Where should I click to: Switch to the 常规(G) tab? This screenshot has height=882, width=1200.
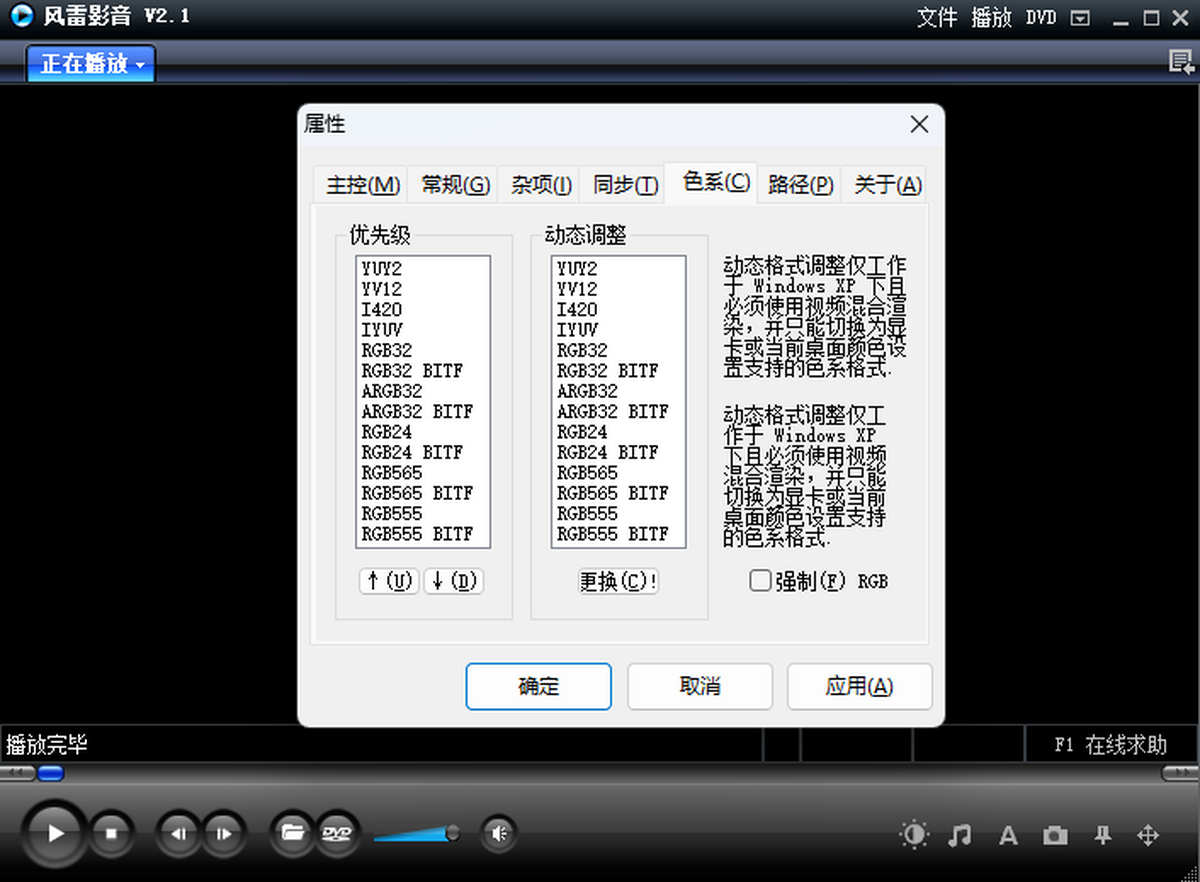click(x=455, y=185)
